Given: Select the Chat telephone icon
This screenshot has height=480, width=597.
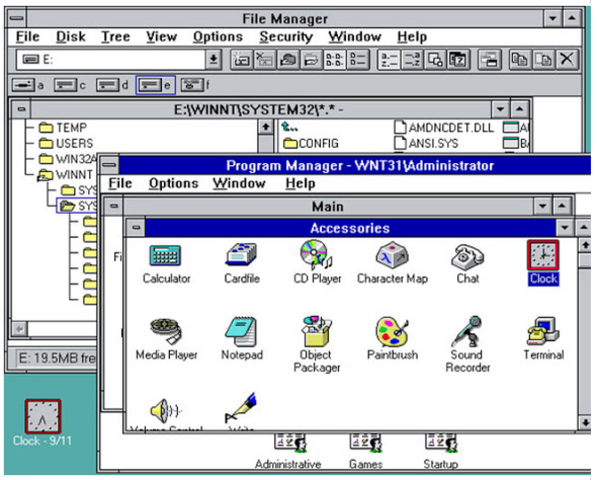Looking at the screenshot, I should (x=467, y=256).
